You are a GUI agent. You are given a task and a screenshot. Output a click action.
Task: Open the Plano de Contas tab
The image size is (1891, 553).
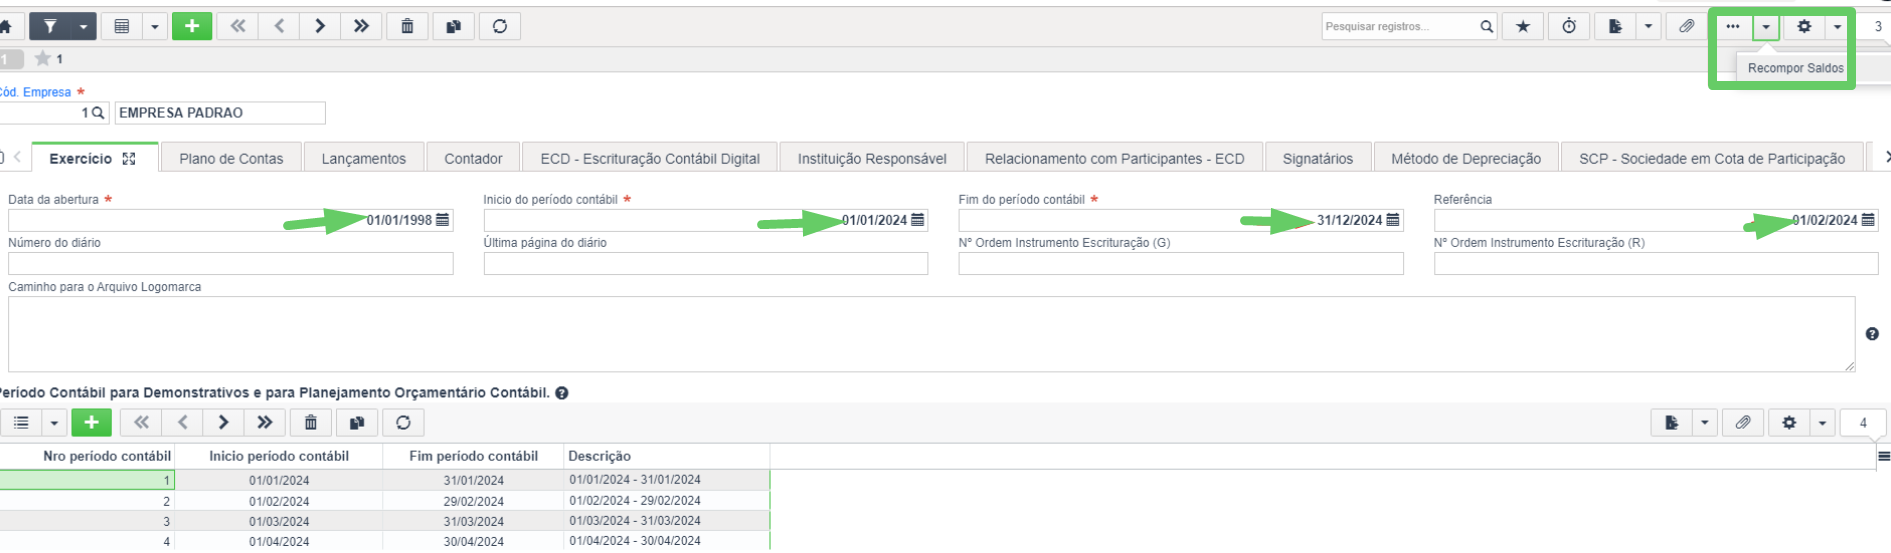coord(231,158)
